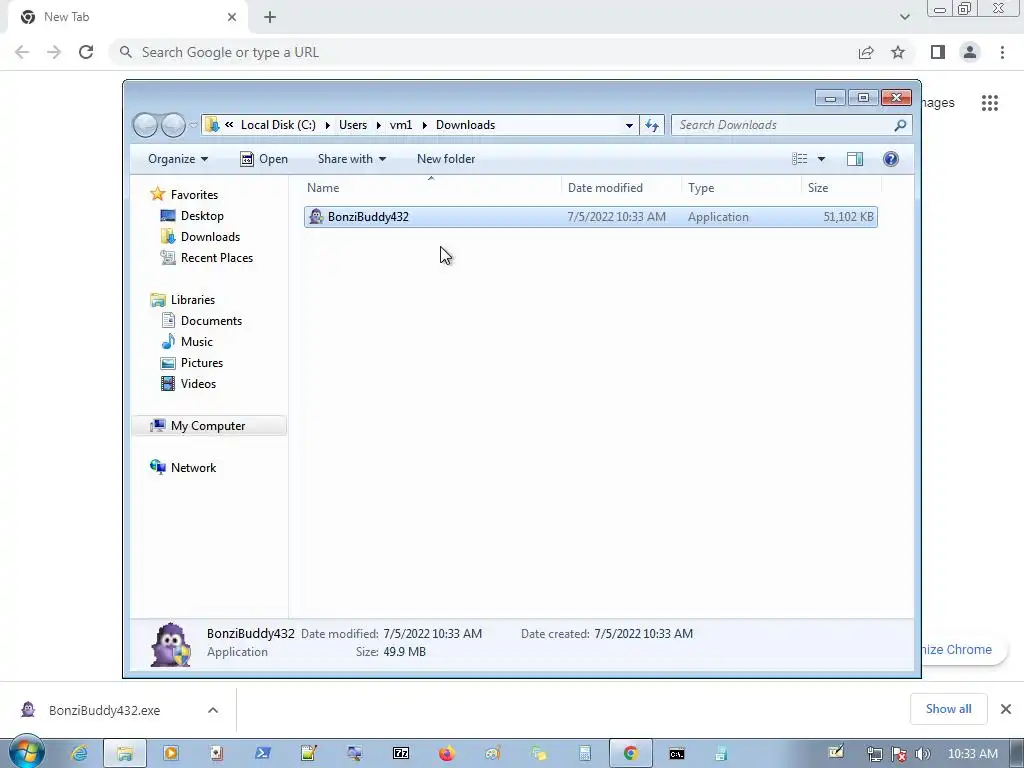The image size is (1024, 768).
Task: Select the New Tab tab
Action: 129,17
